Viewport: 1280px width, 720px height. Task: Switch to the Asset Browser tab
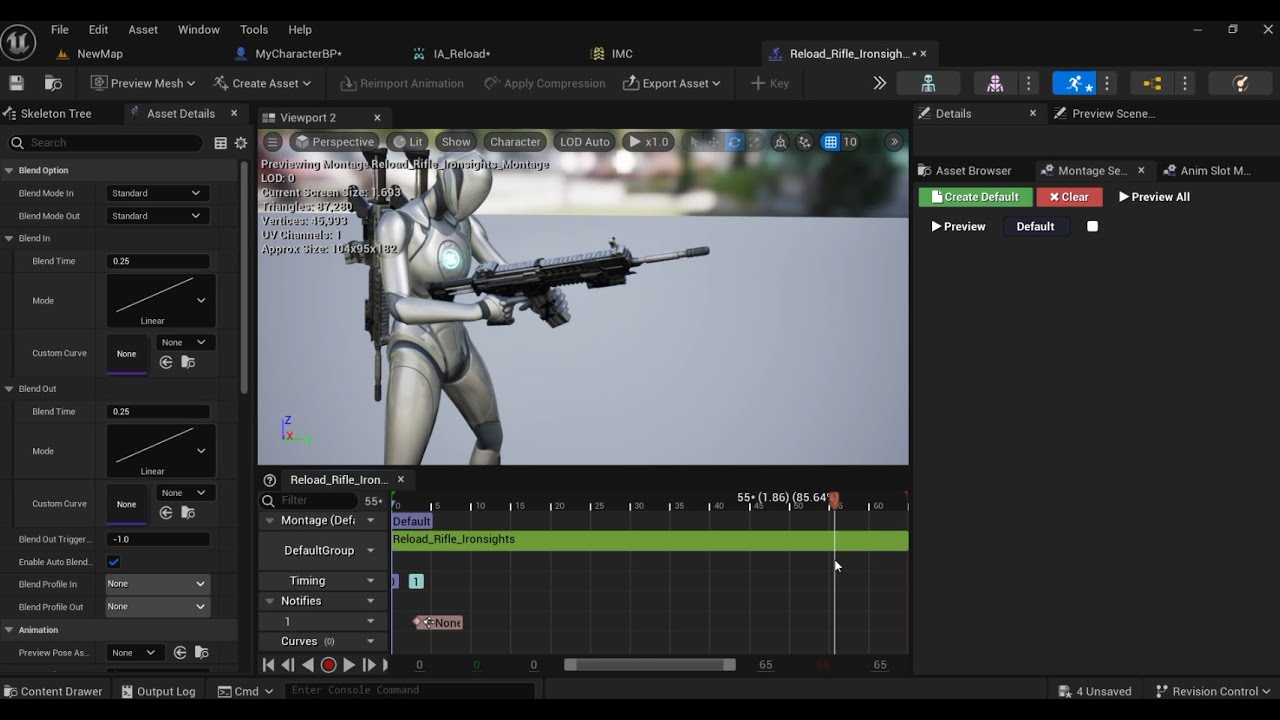pyautogui.click(x=973, y=171)
